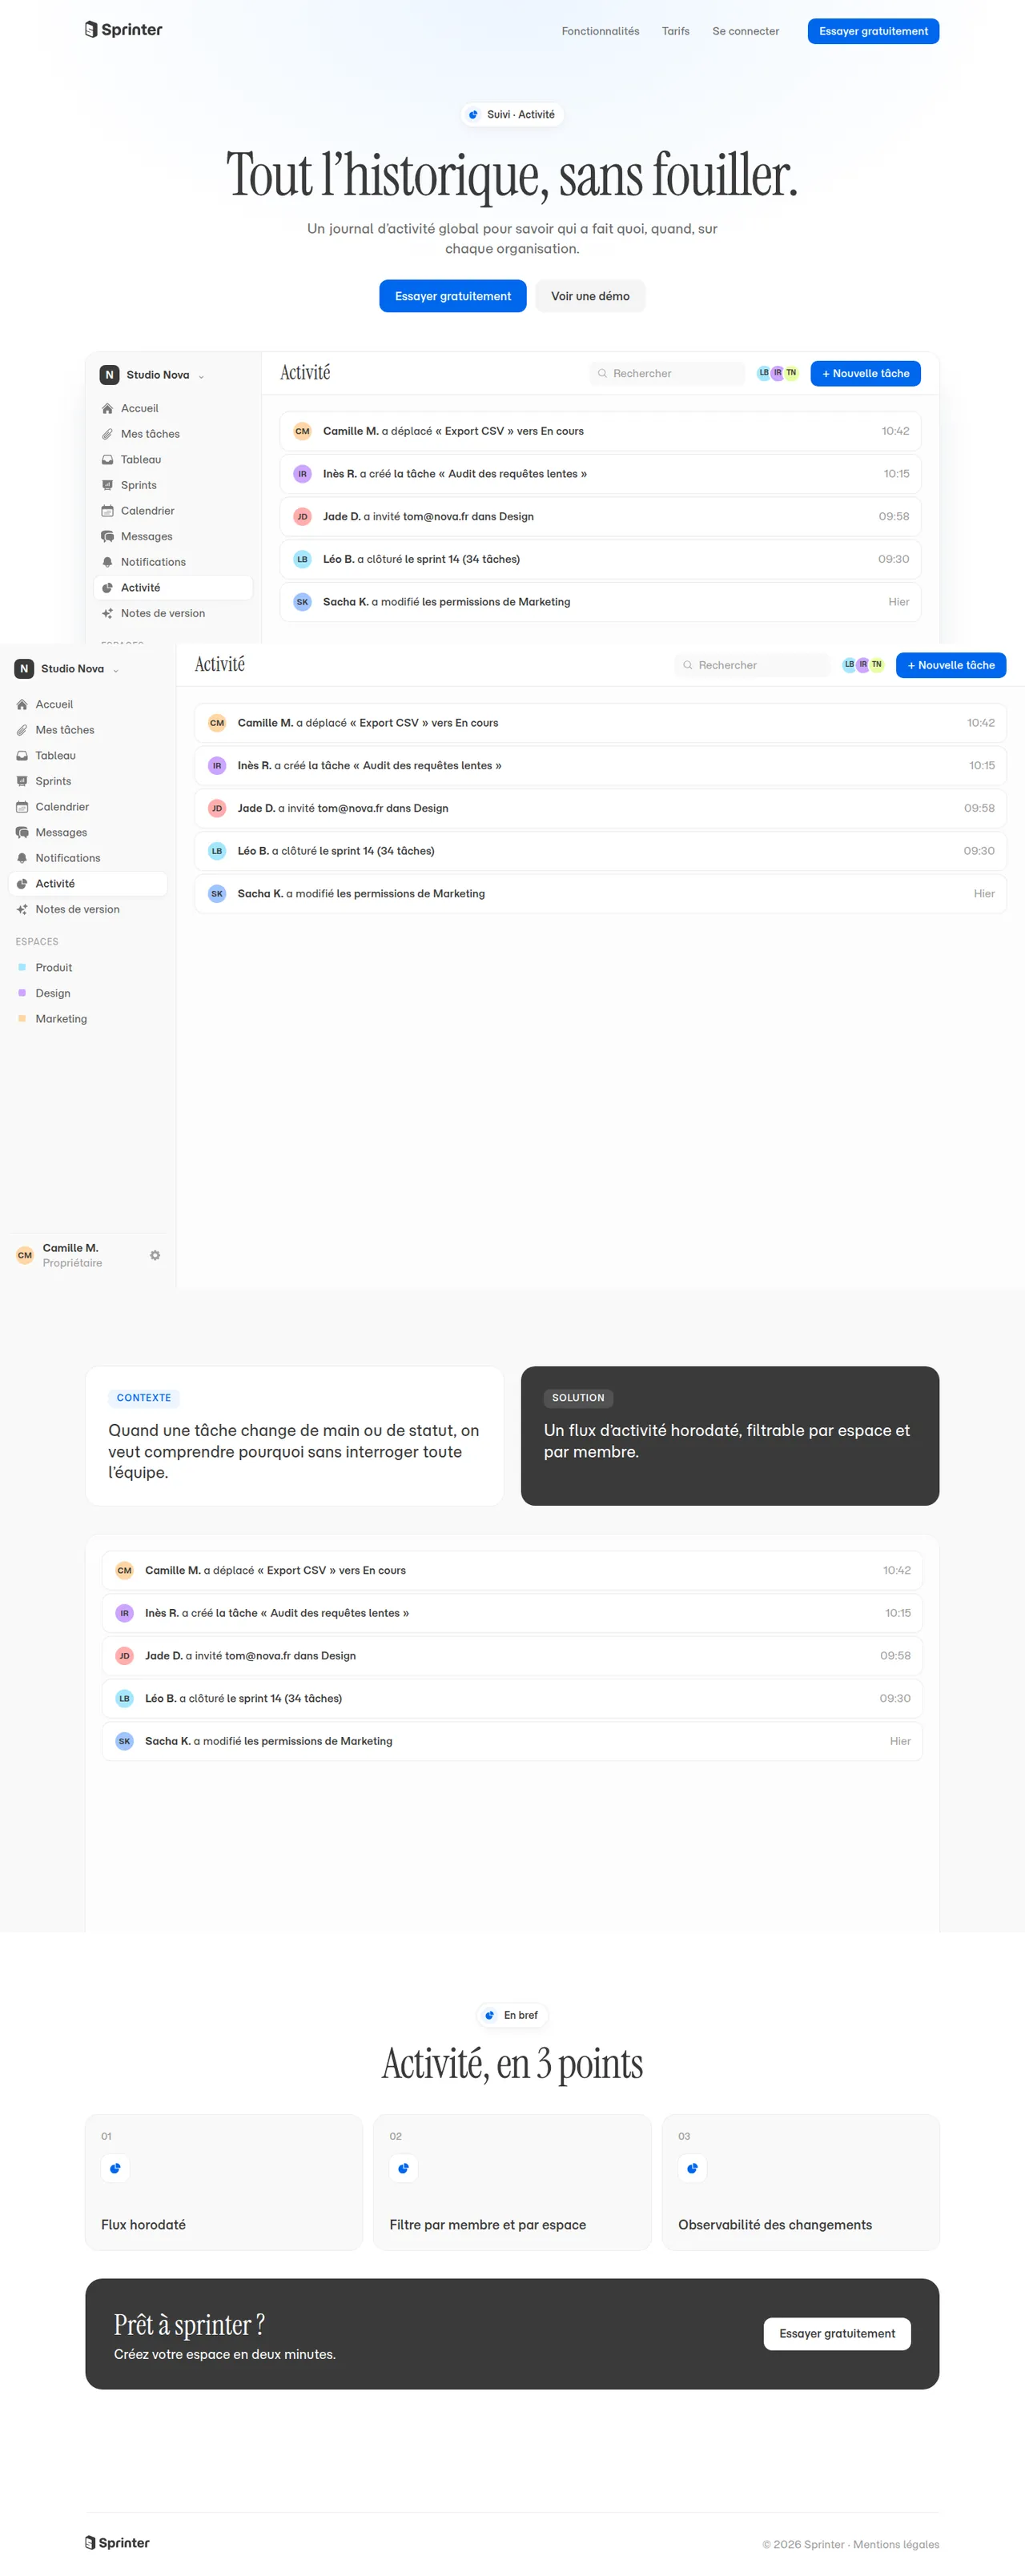Open Léo B. sprint 14 row in hero preview
This screenshot has width=1025, height=2576.
(x=600, y=559)
